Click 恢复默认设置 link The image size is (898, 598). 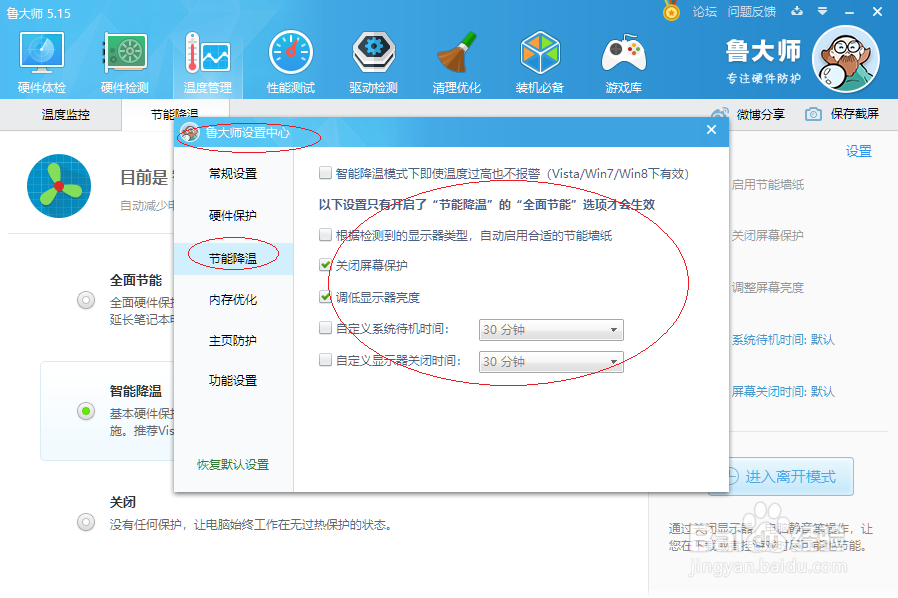(x=233, y=465)
